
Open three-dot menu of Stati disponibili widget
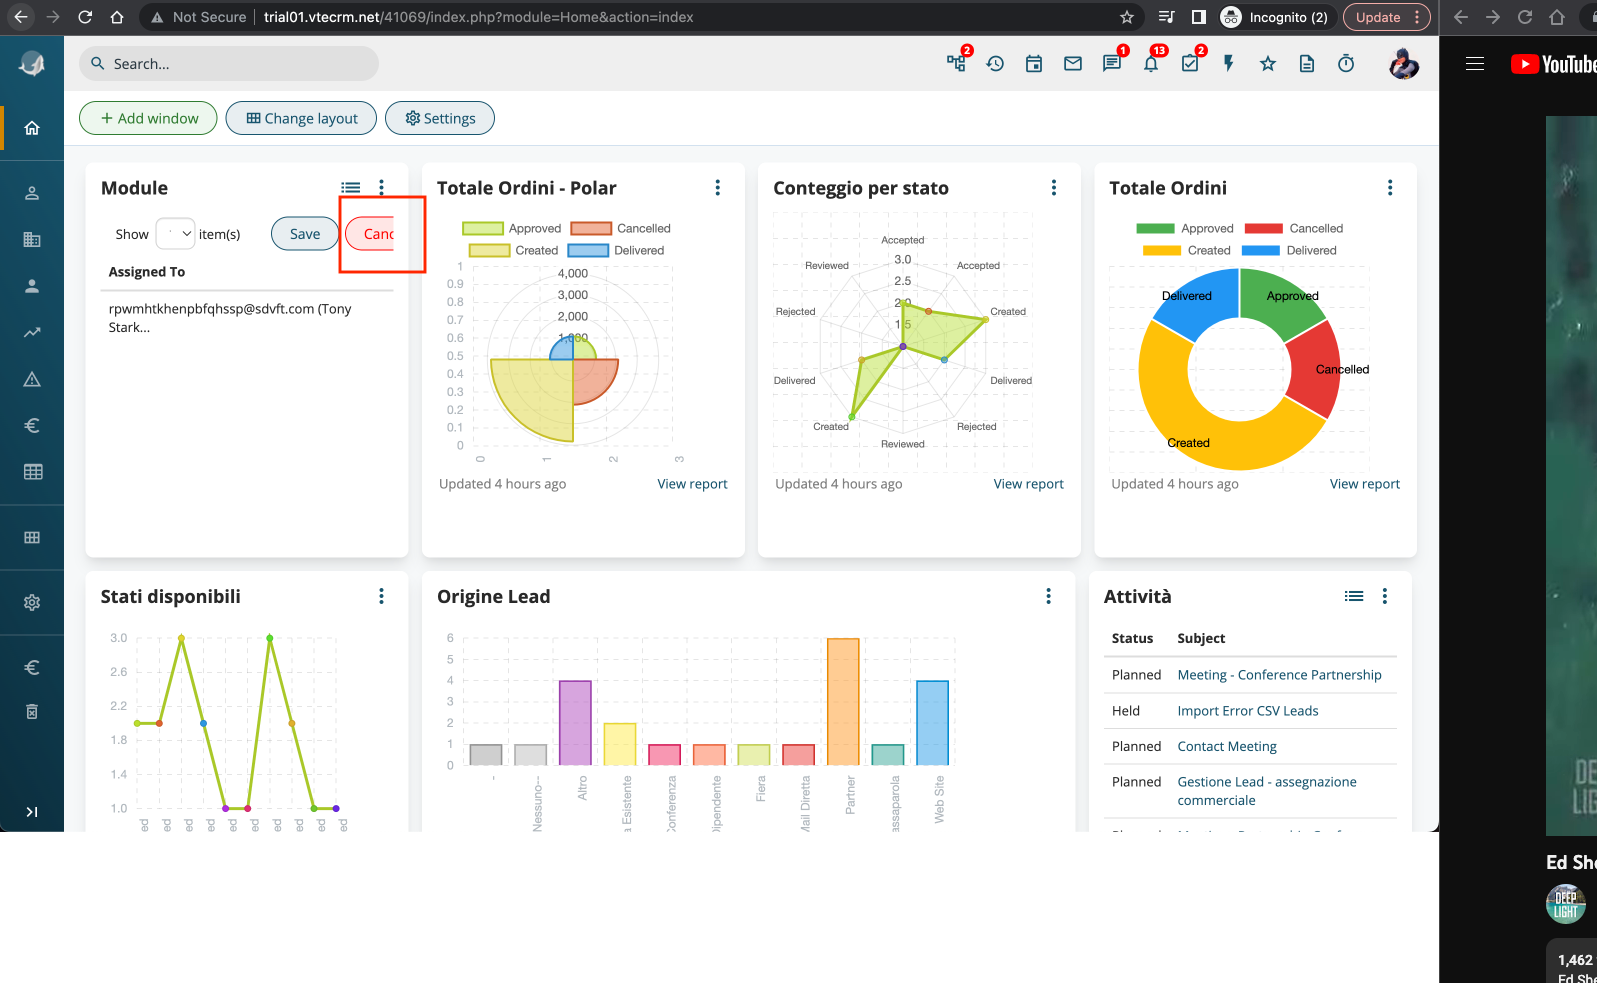pyautogui.click(x=381, y=596)
